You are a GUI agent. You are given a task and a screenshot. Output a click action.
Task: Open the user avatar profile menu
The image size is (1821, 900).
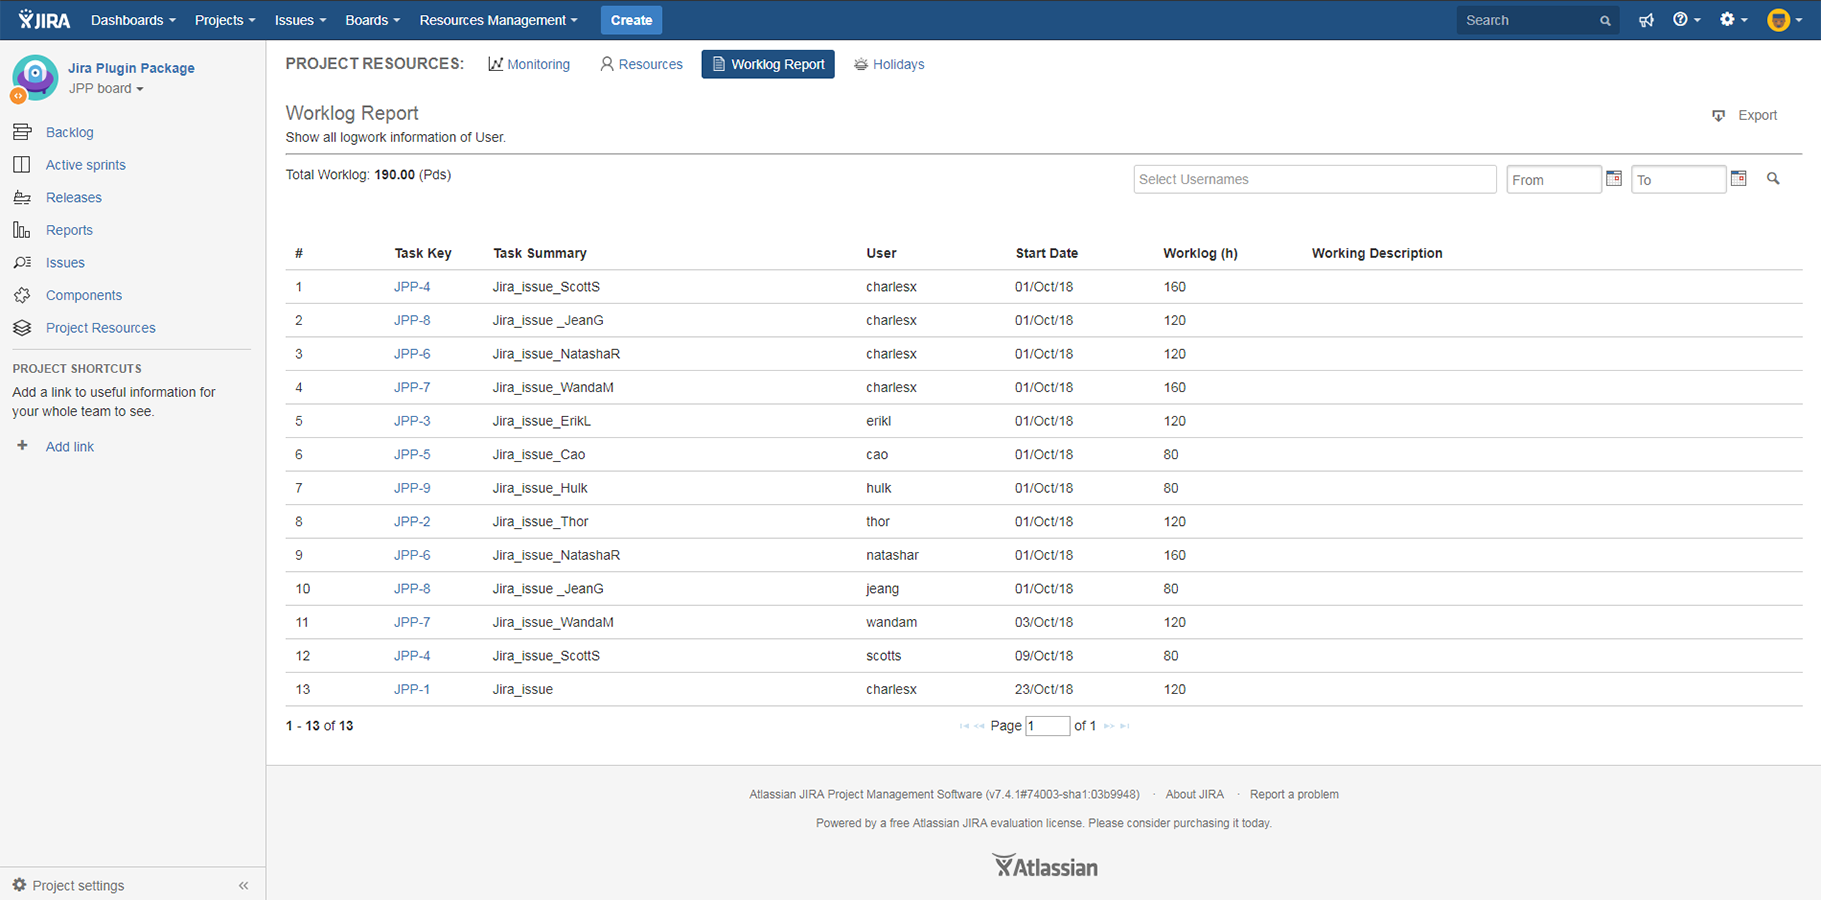1784,20
